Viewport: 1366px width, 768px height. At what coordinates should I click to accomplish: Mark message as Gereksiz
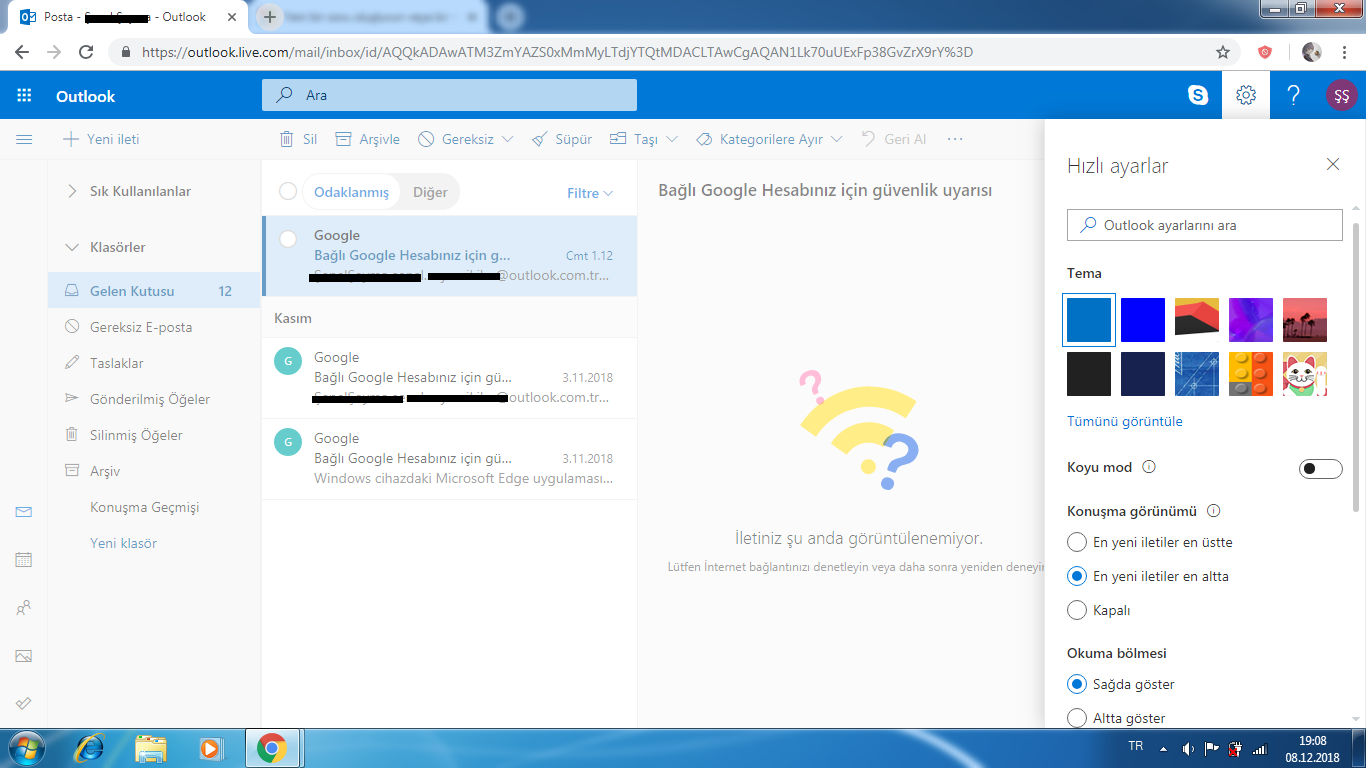click(x=456, y=139)
